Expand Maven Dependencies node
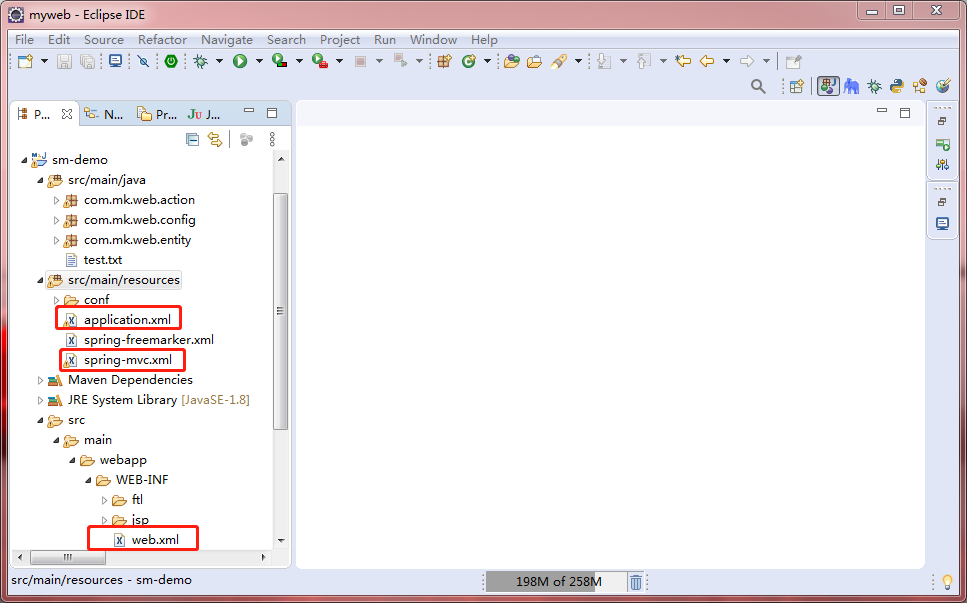The image size is (967, 603). [40, 380]
